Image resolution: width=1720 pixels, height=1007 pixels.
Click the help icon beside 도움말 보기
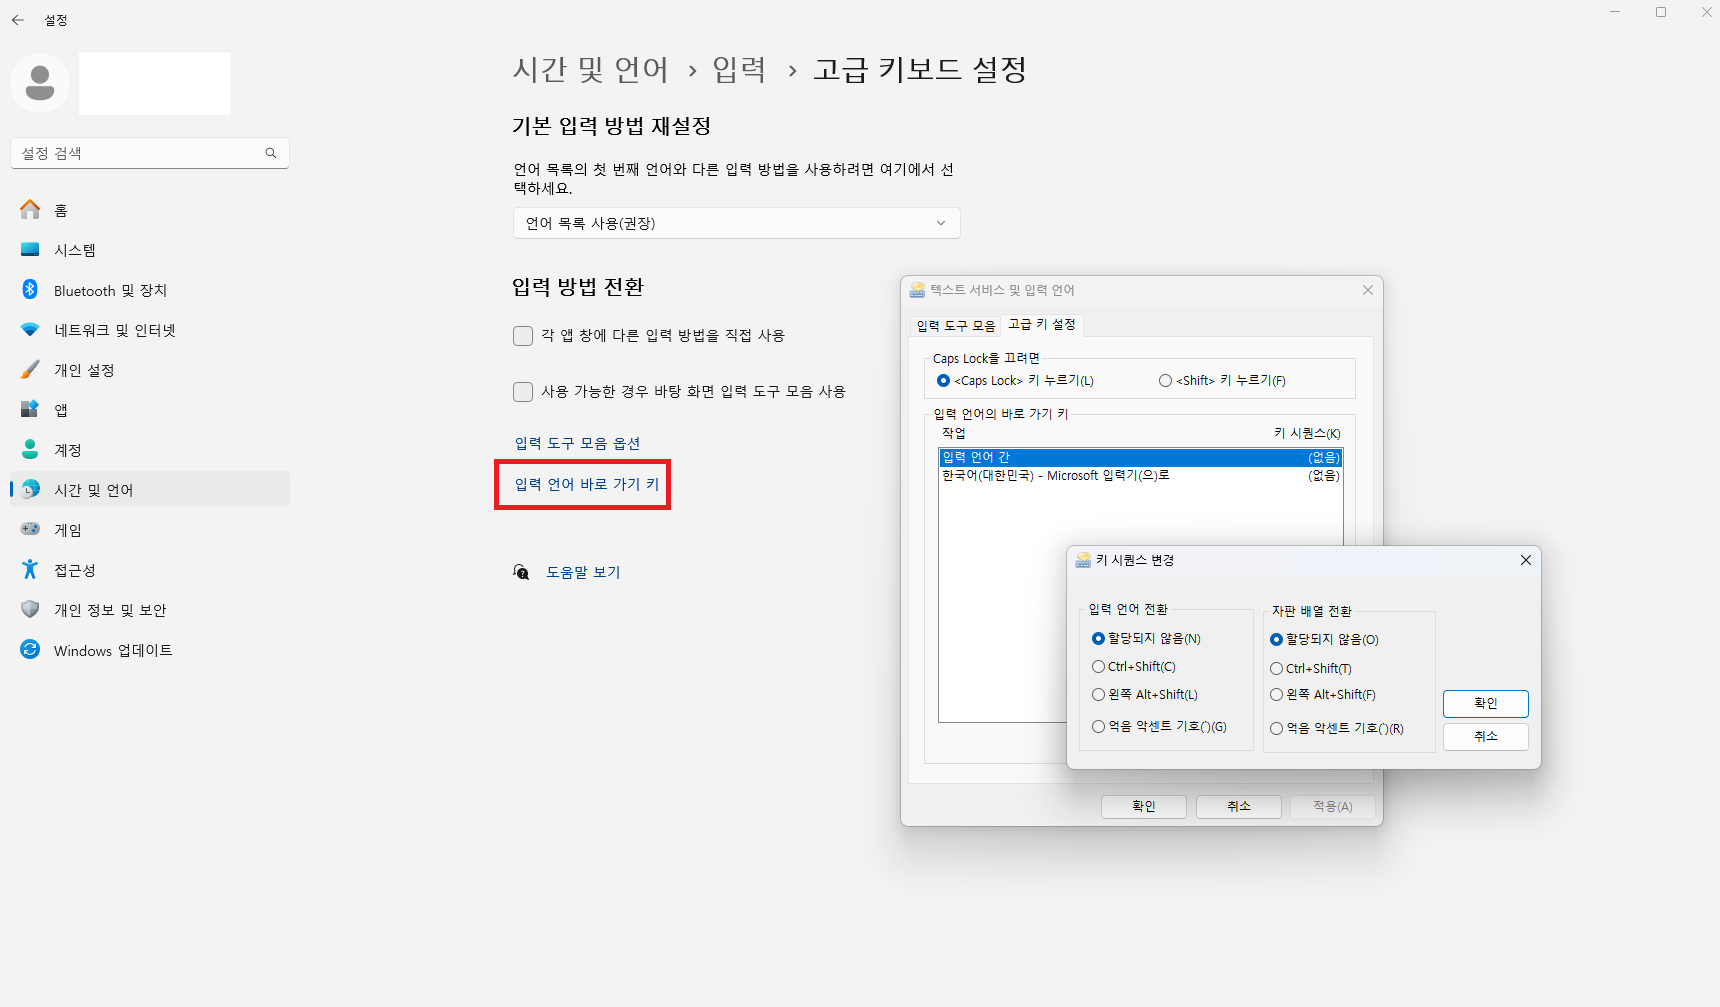(x=521, y=572)
